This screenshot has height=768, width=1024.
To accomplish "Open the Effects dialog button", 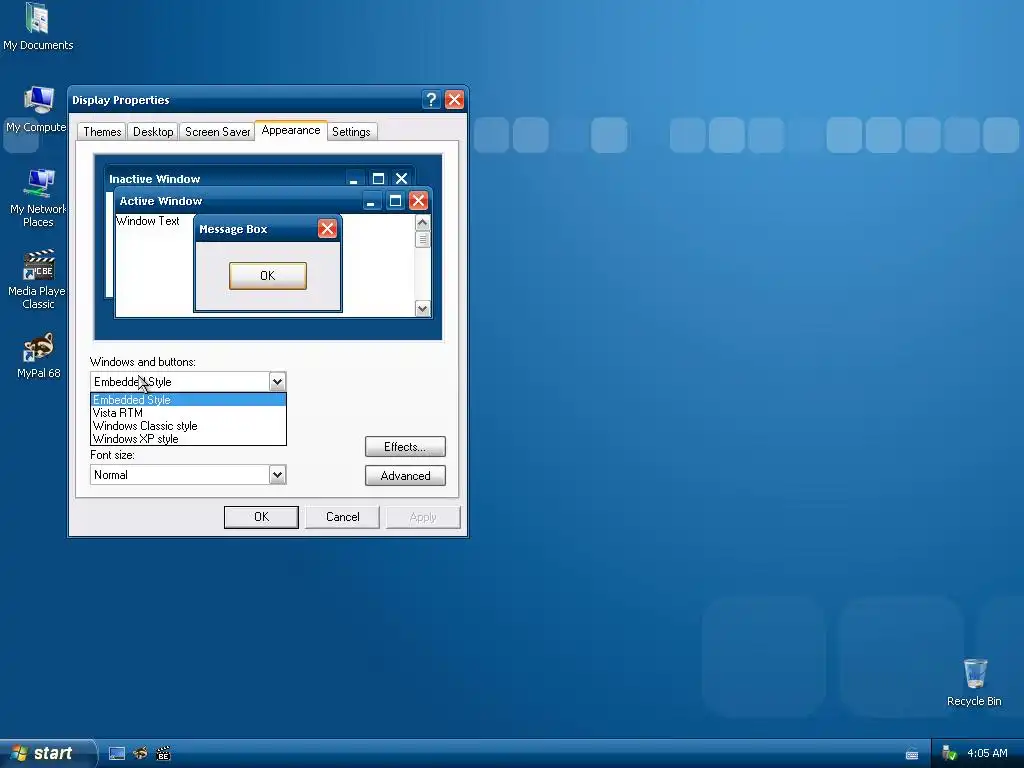I will click(405, 447).
